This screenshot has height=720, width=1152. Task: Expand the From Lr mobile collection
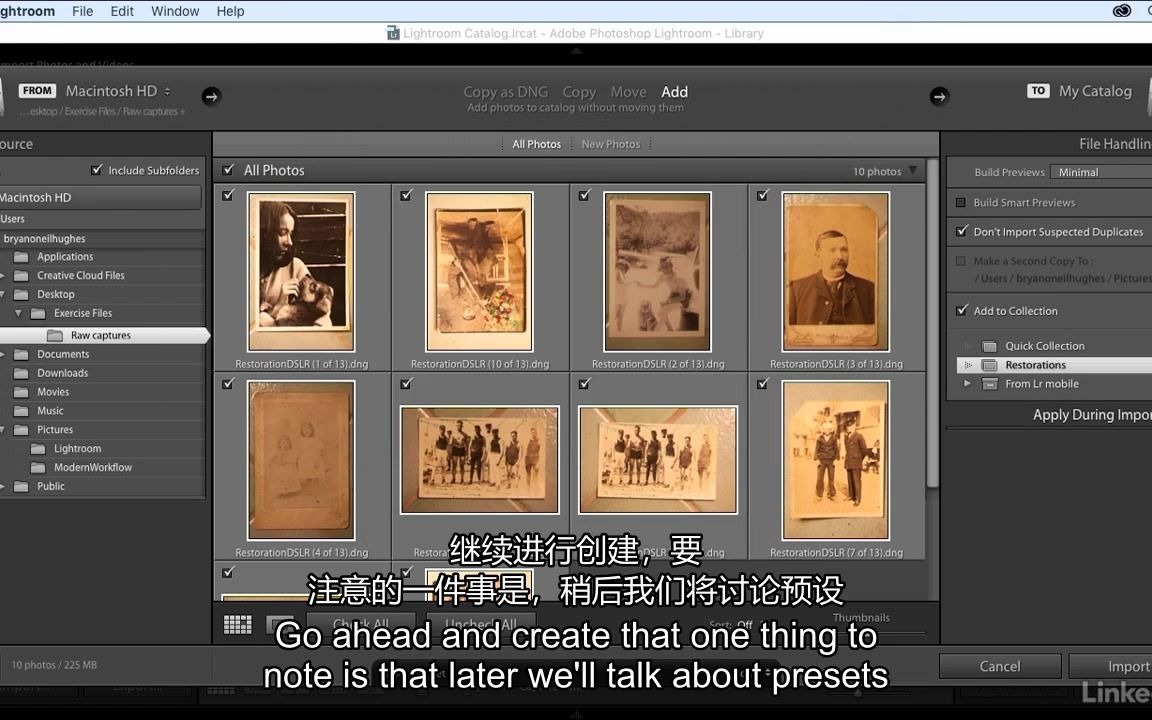967,383
